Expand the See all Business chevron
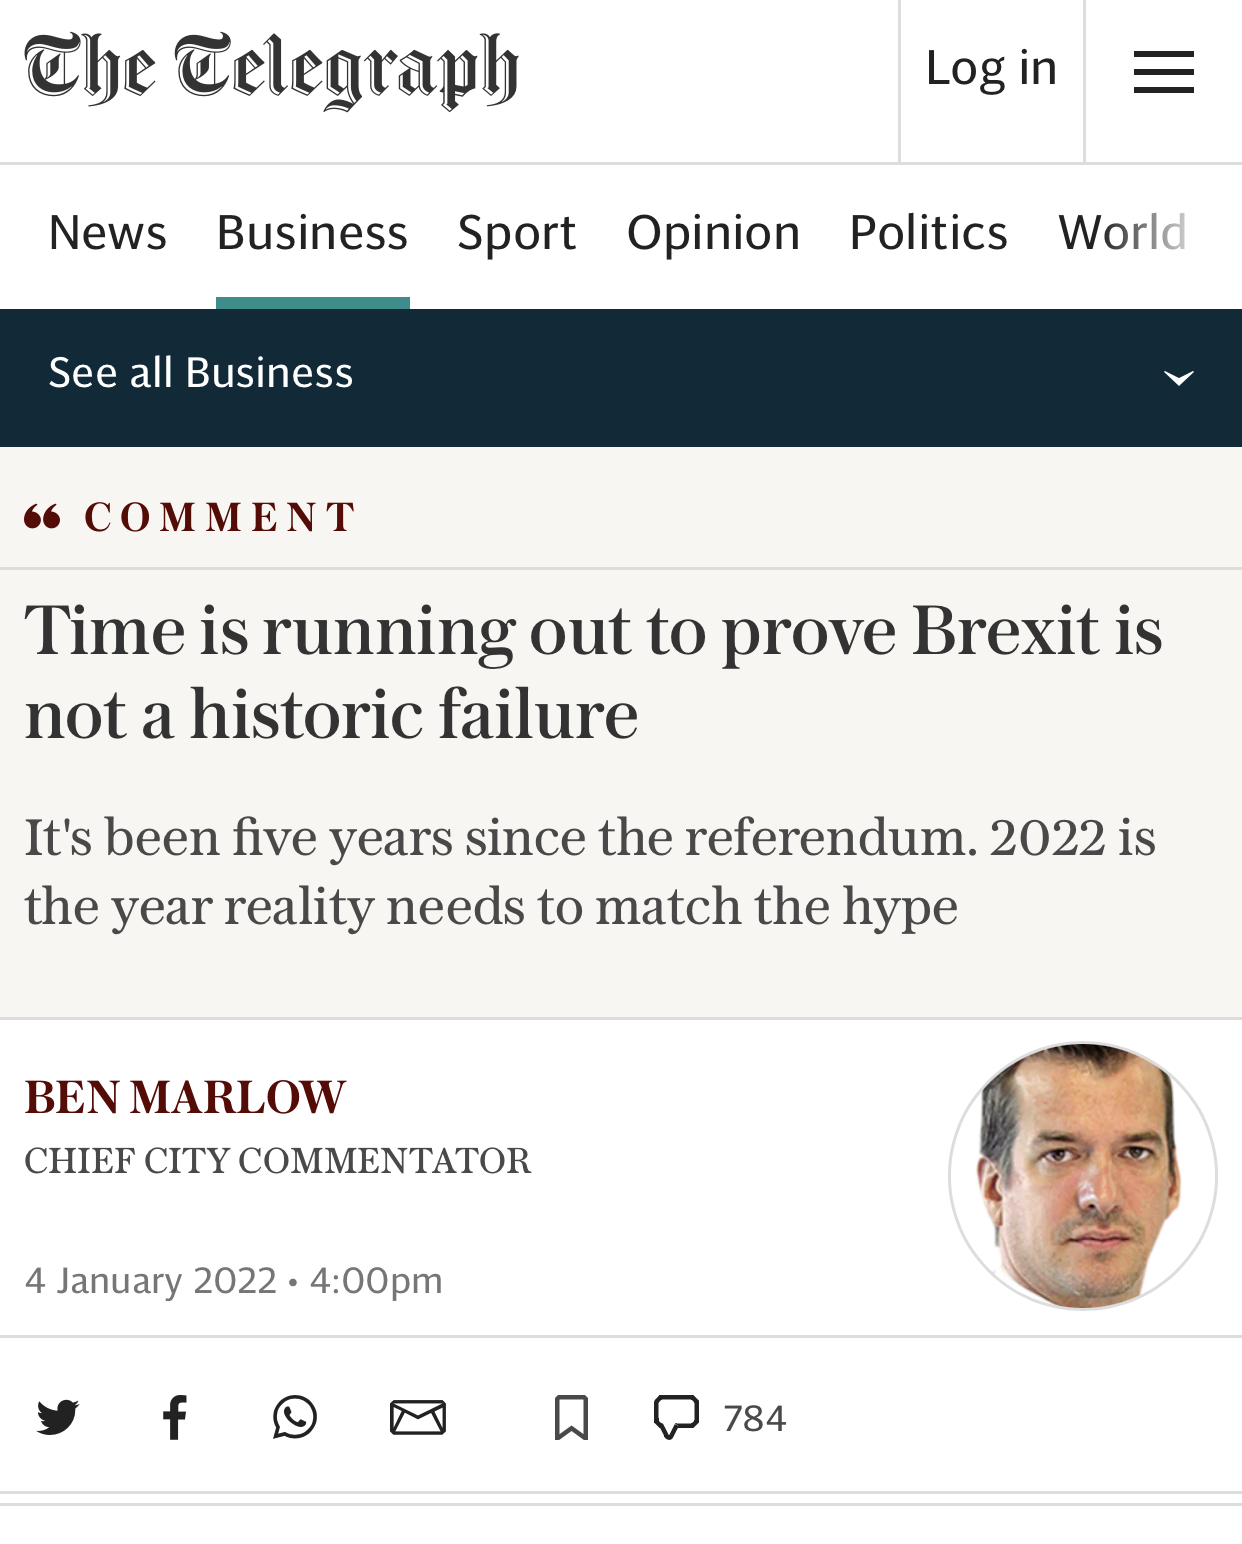The height and width of the screenshot is (1544, 1242). coord(1179,378)
